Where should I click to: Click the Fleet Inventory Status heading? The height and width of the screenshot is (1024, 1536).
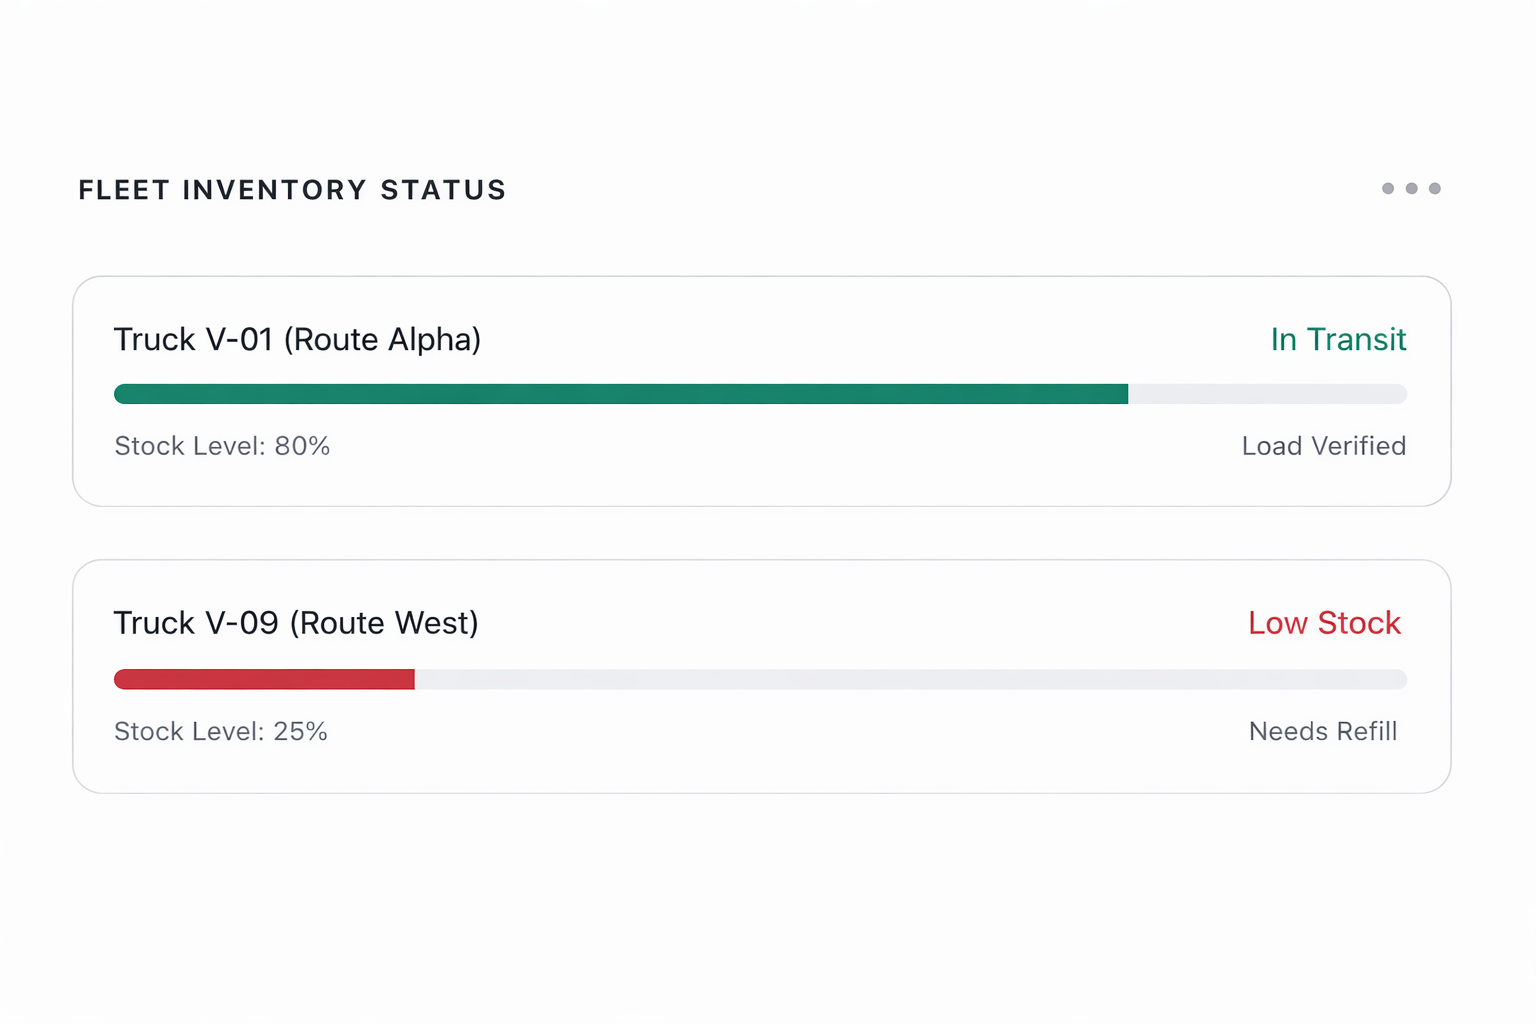pos(292,190)
